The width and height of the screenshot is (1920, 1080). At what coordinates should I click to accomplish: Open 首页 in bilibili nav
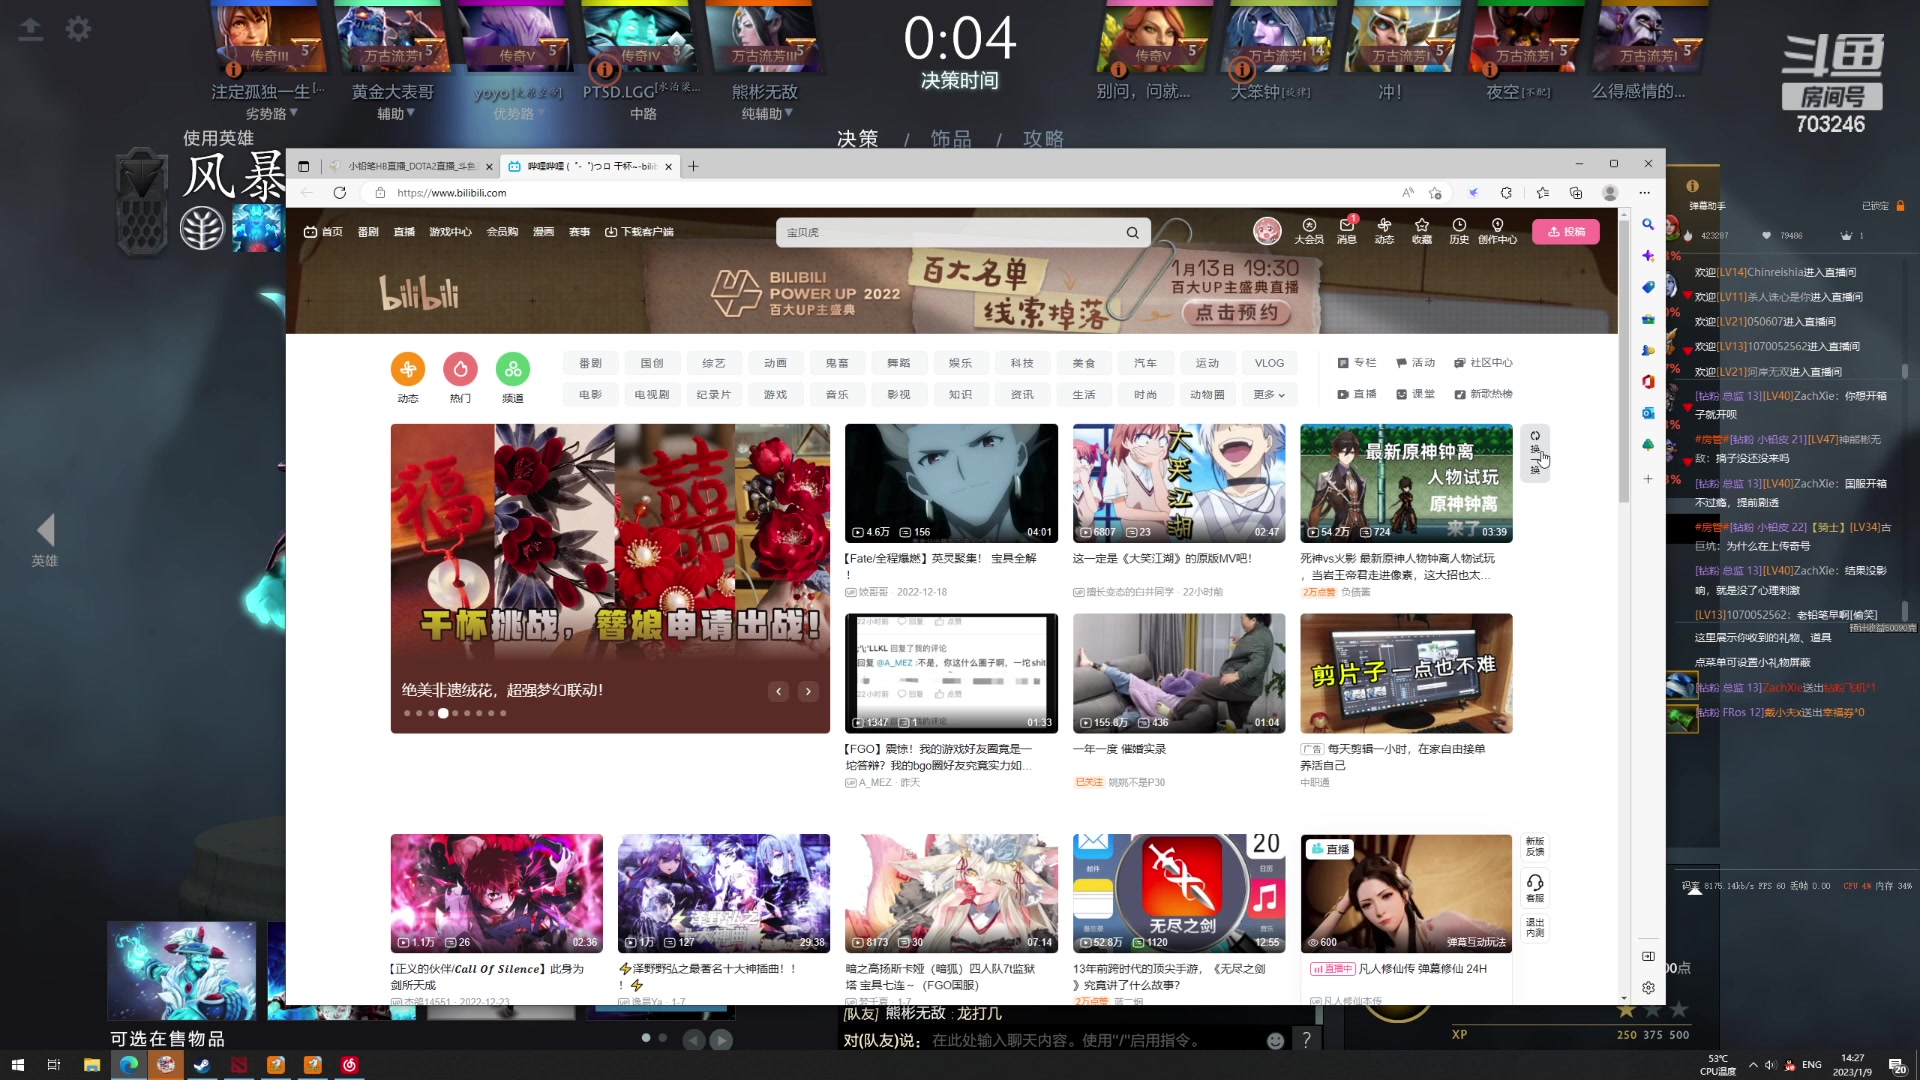point(323,232)
